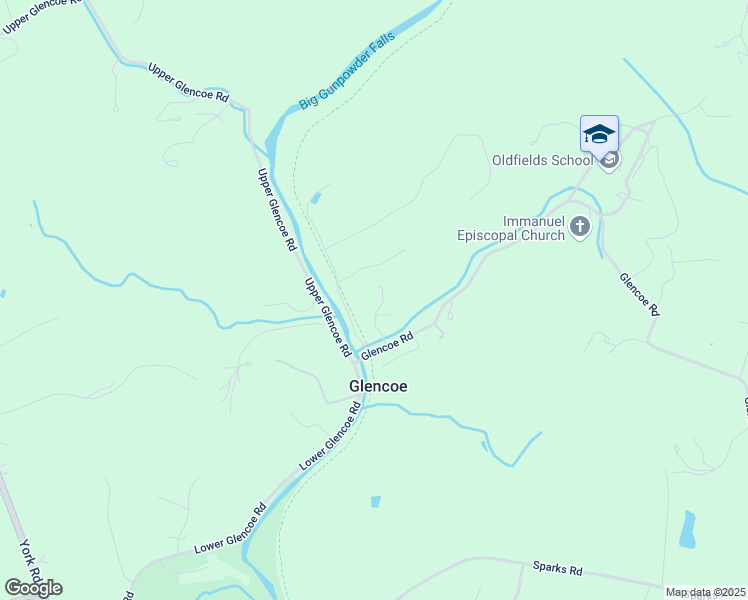The width and height of the screenshot is (748, 600).
Task: Click the tiny pond beside the dashed trail
Action: 315,198
